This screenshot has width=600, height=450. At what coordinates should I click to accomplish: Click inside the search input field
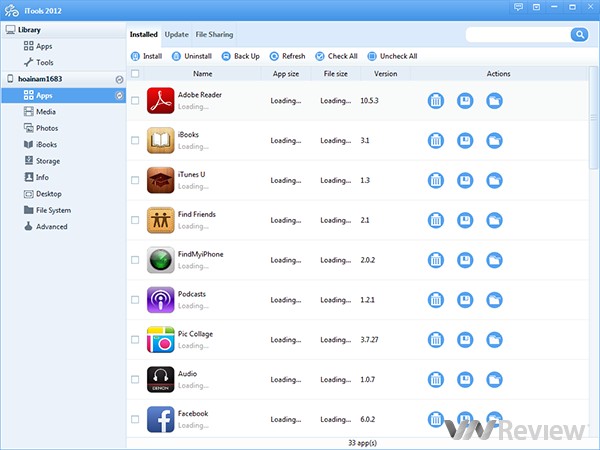(x=518, y=35)
